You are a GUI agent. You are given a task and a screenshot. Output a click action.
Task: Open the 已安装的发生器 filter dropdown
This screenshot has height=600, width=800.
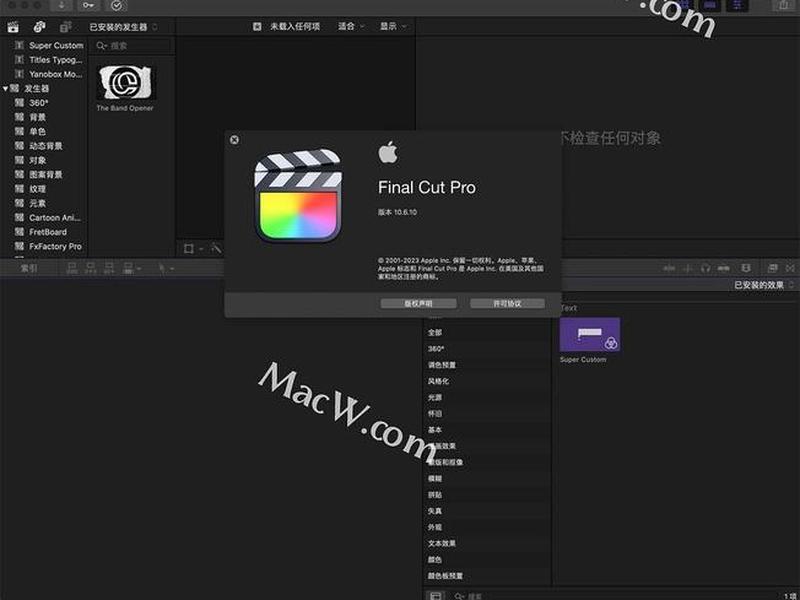tap(123, 27)
